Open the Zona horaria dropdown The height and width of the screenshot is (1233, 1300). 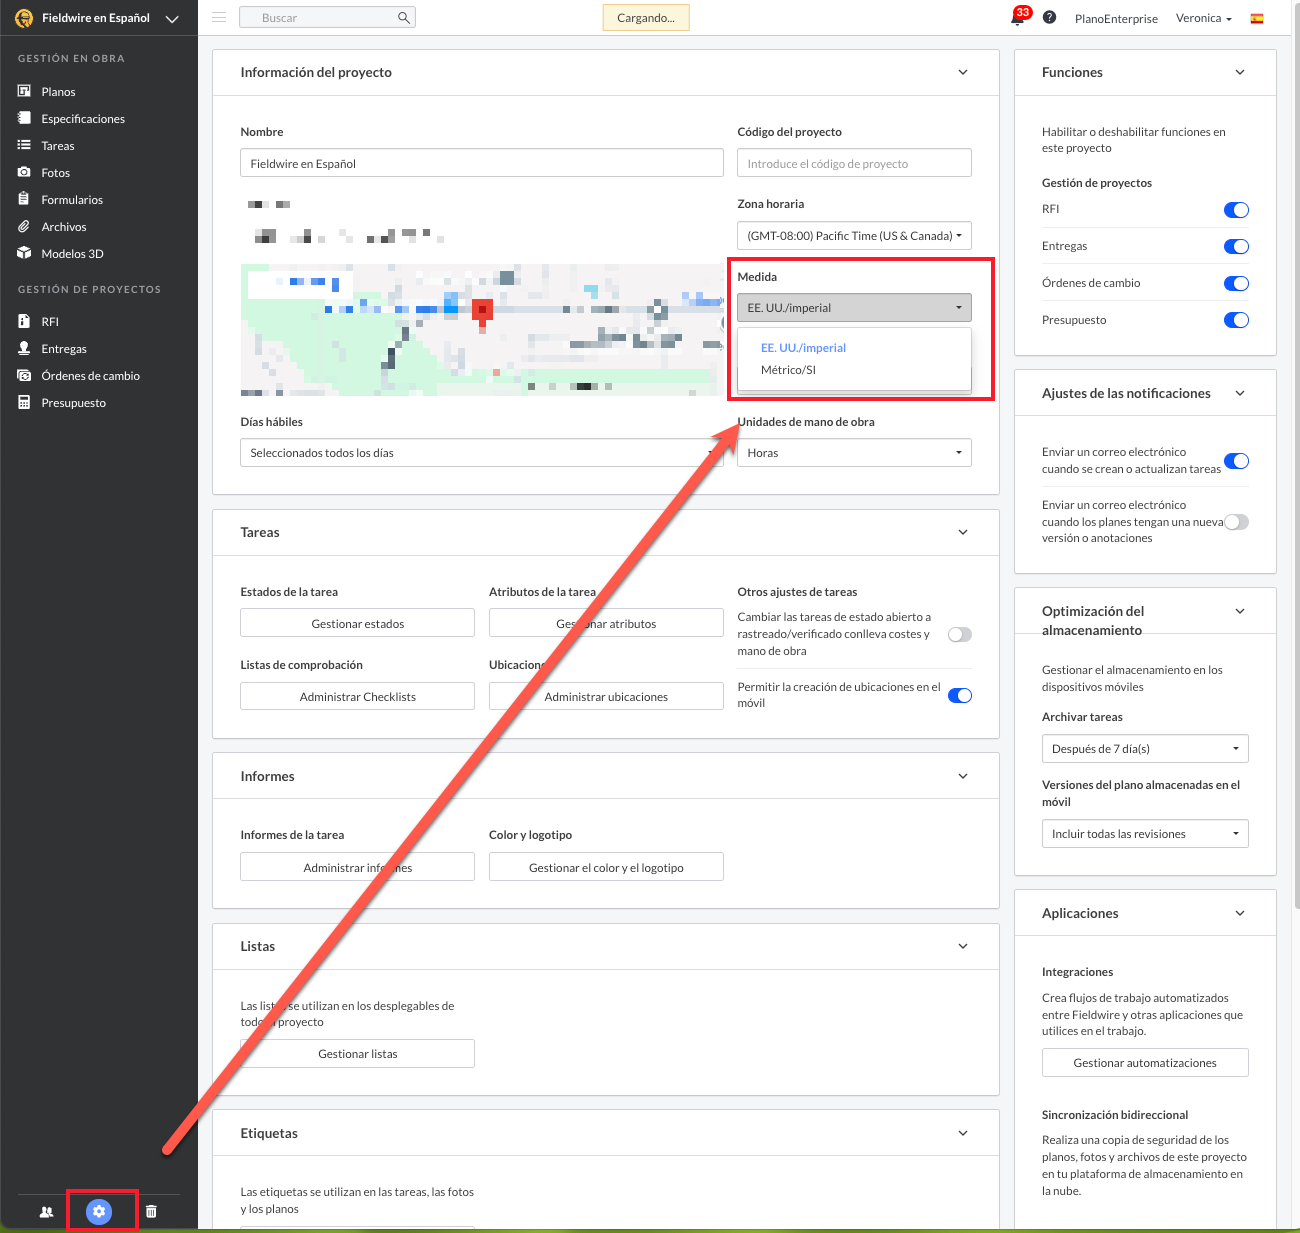click(854, 236)
